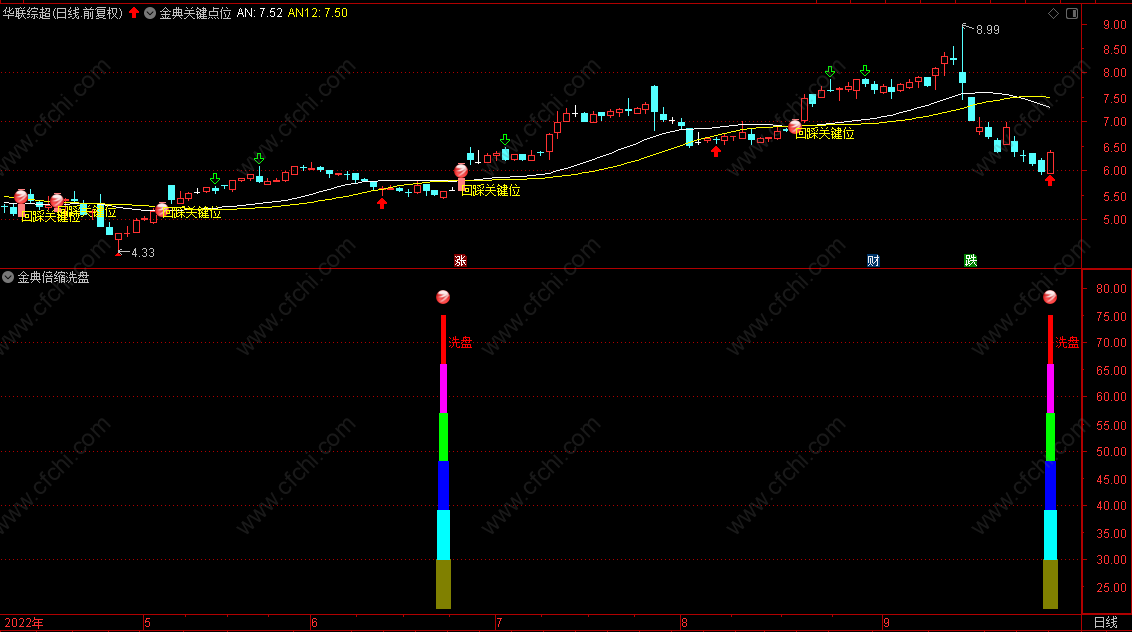Select the AN: 7.52 value

[x=260, y=13]
